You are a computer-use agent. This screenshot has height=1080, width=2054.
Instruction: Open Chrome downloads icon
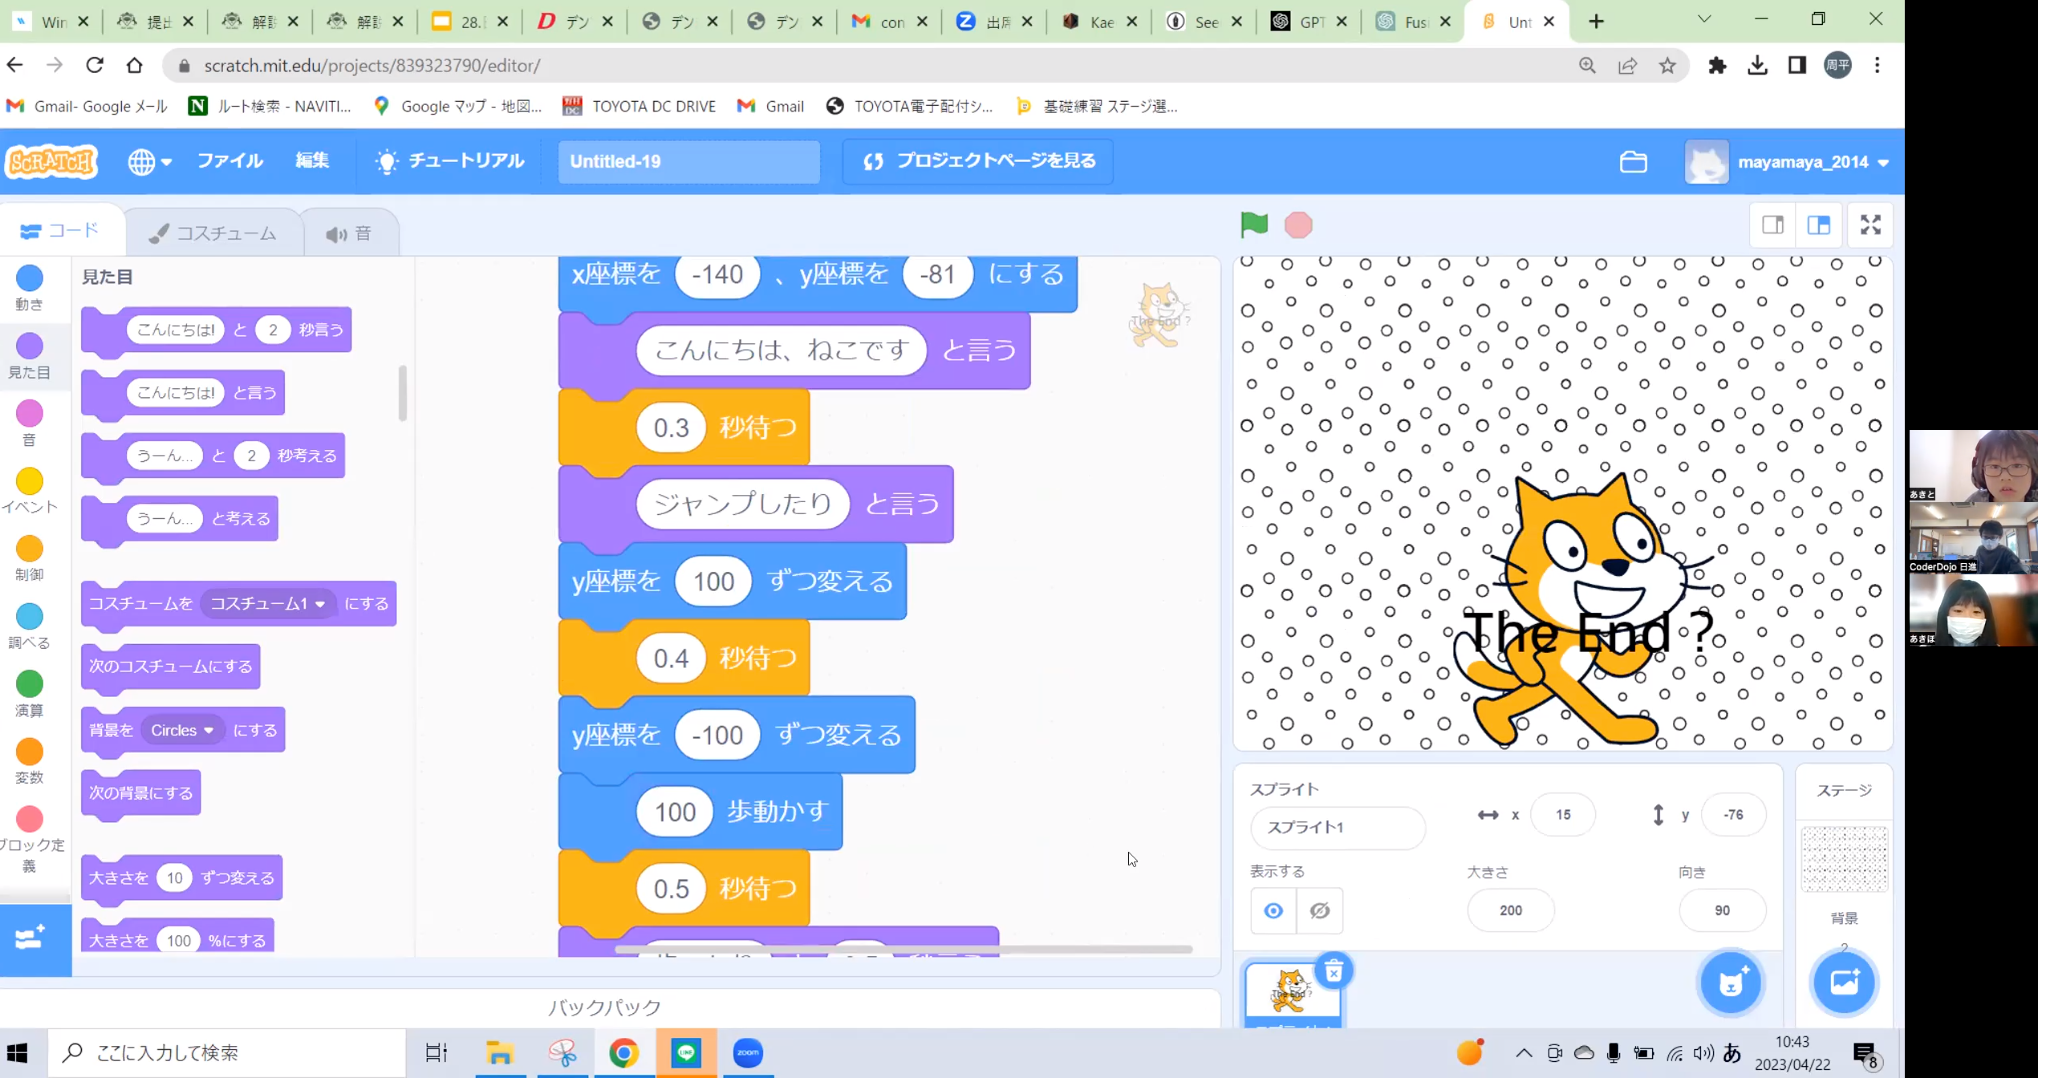coord(1757,65)
